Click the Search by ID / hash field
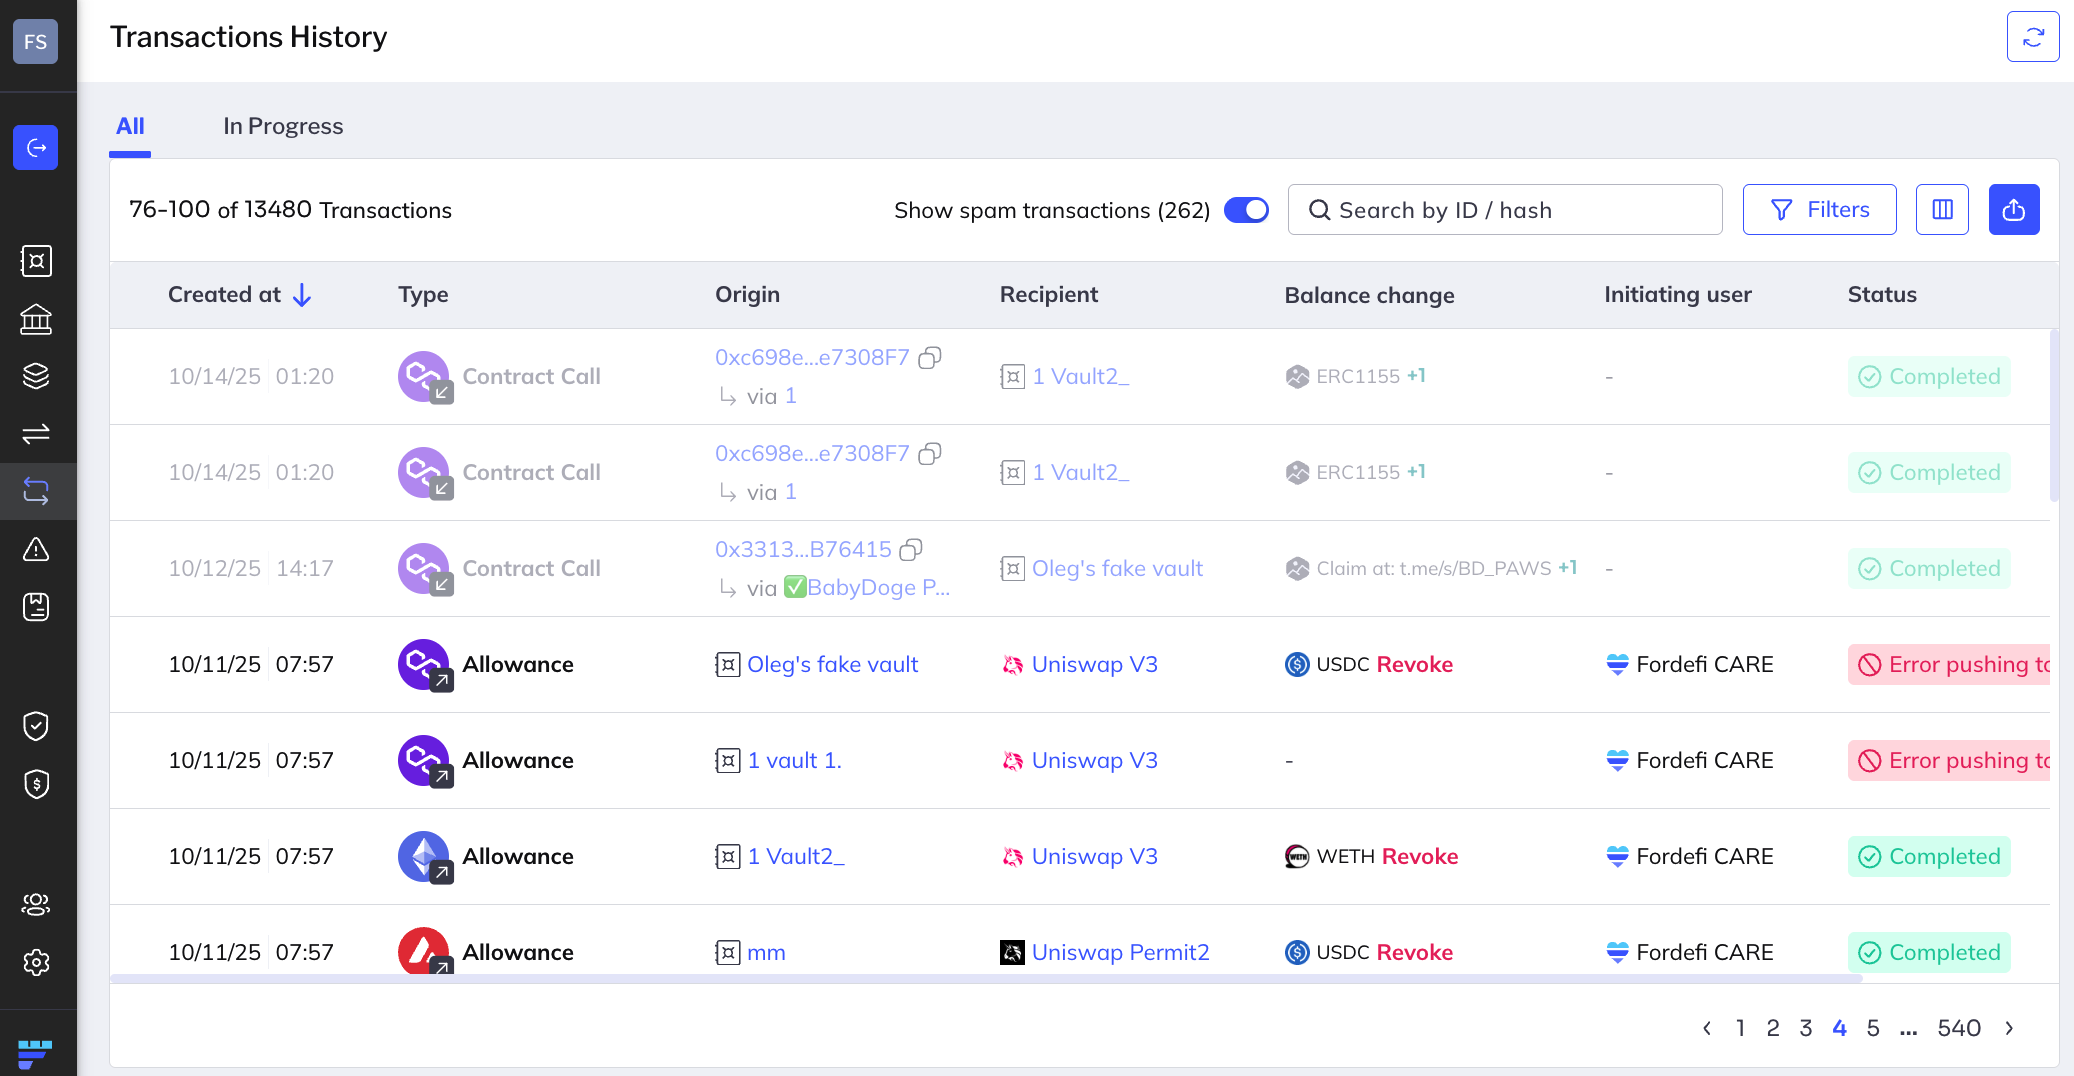 tap(1505, 210)
